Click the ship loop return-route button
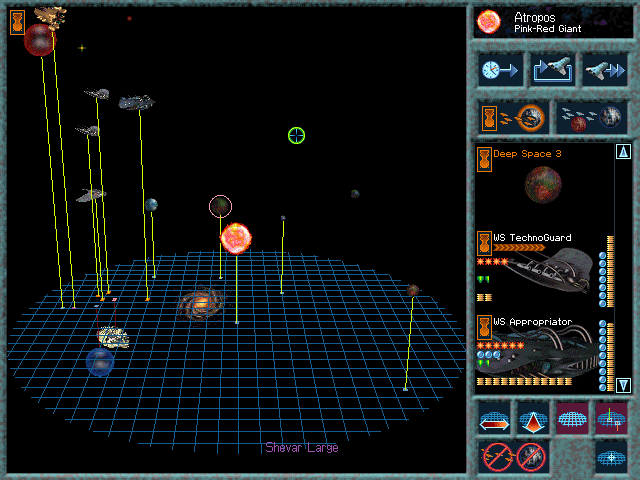Screen dimensions: 640x480 (553, 70)
